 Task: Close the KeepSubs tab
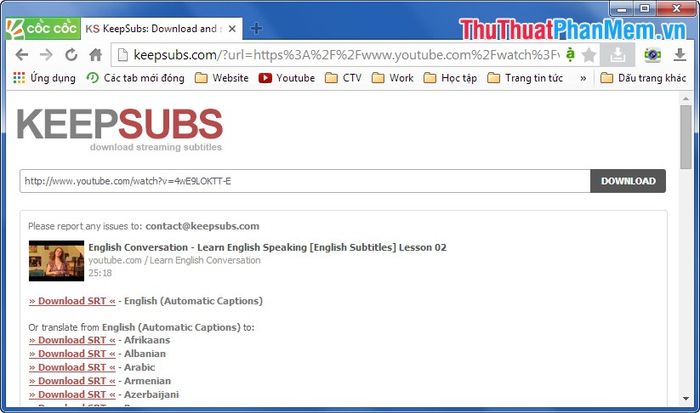pyautogui.click(x=232, y=29)
